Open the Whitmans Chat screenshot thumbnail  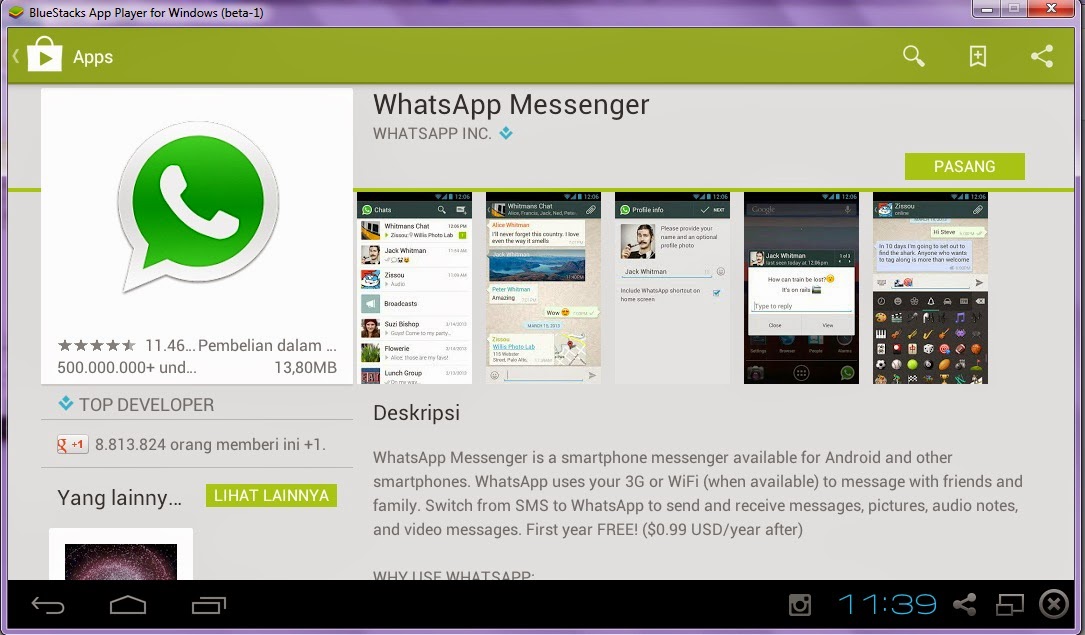tap(543, 288)
